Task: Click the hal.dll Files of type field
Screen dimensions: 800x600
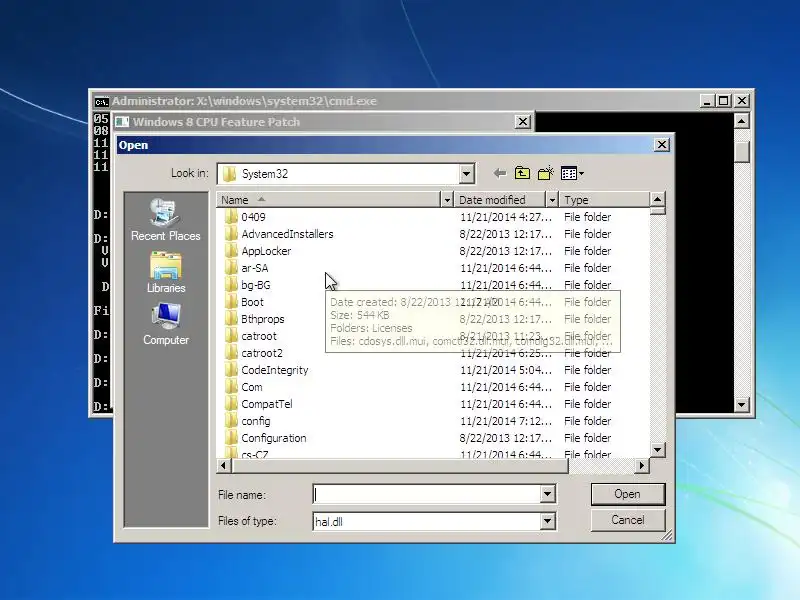Action: tap(427, 521)
